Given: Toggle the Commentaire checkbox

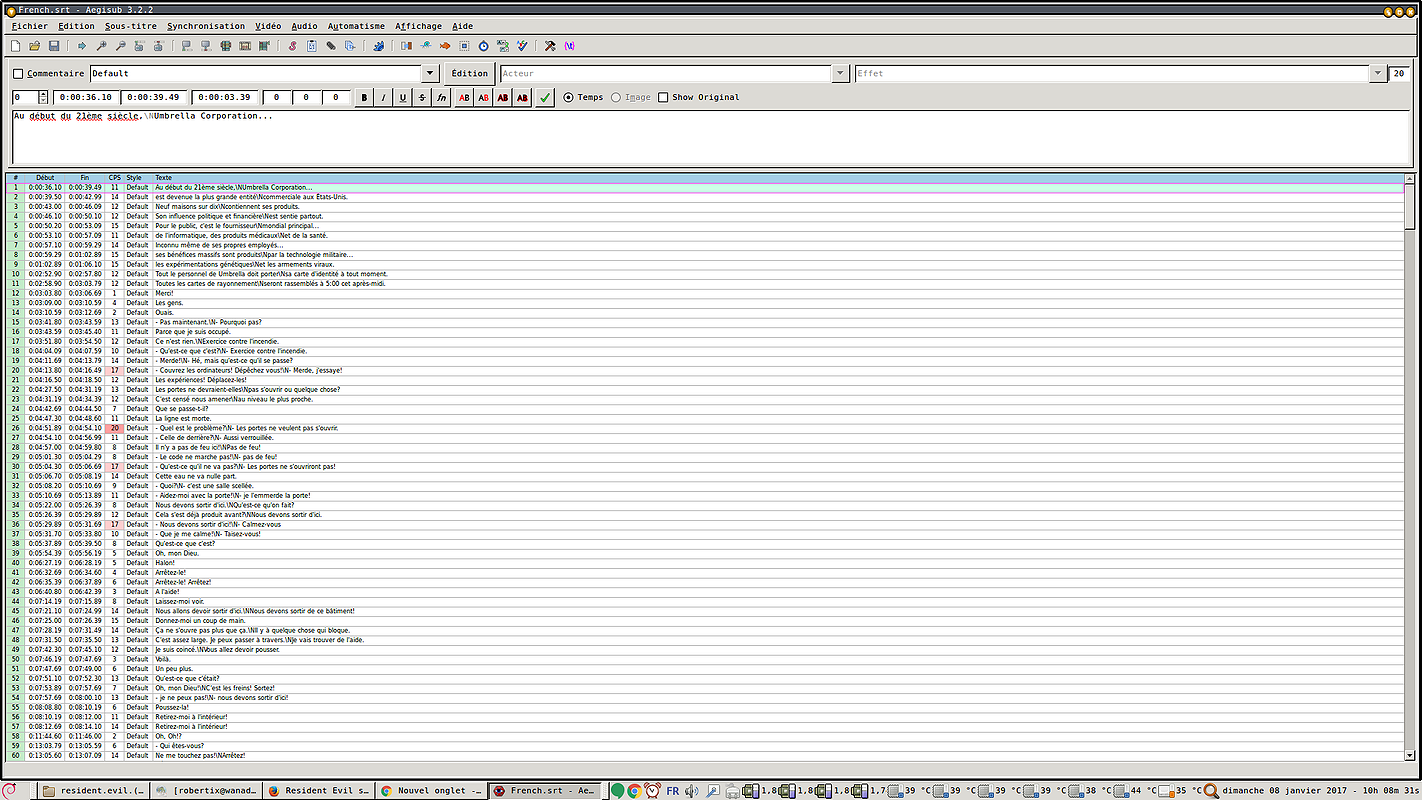Looking at the screenshot, I should [18, 73].
